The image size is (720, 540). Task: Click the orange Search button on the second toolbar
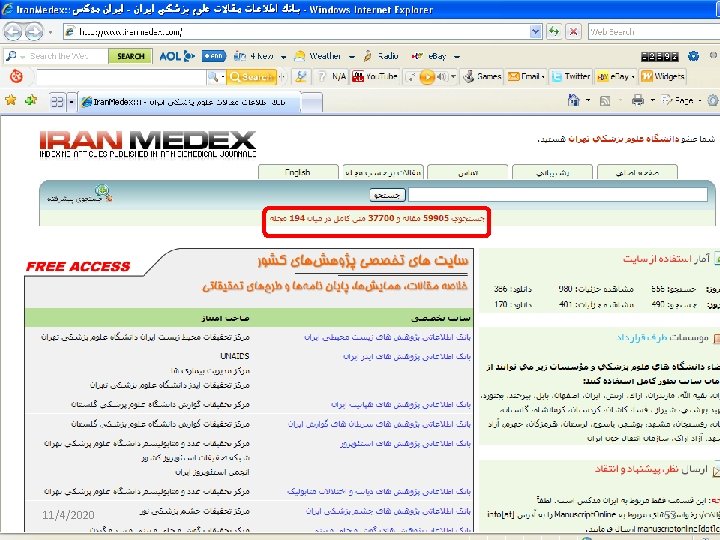tap(252, 77)
